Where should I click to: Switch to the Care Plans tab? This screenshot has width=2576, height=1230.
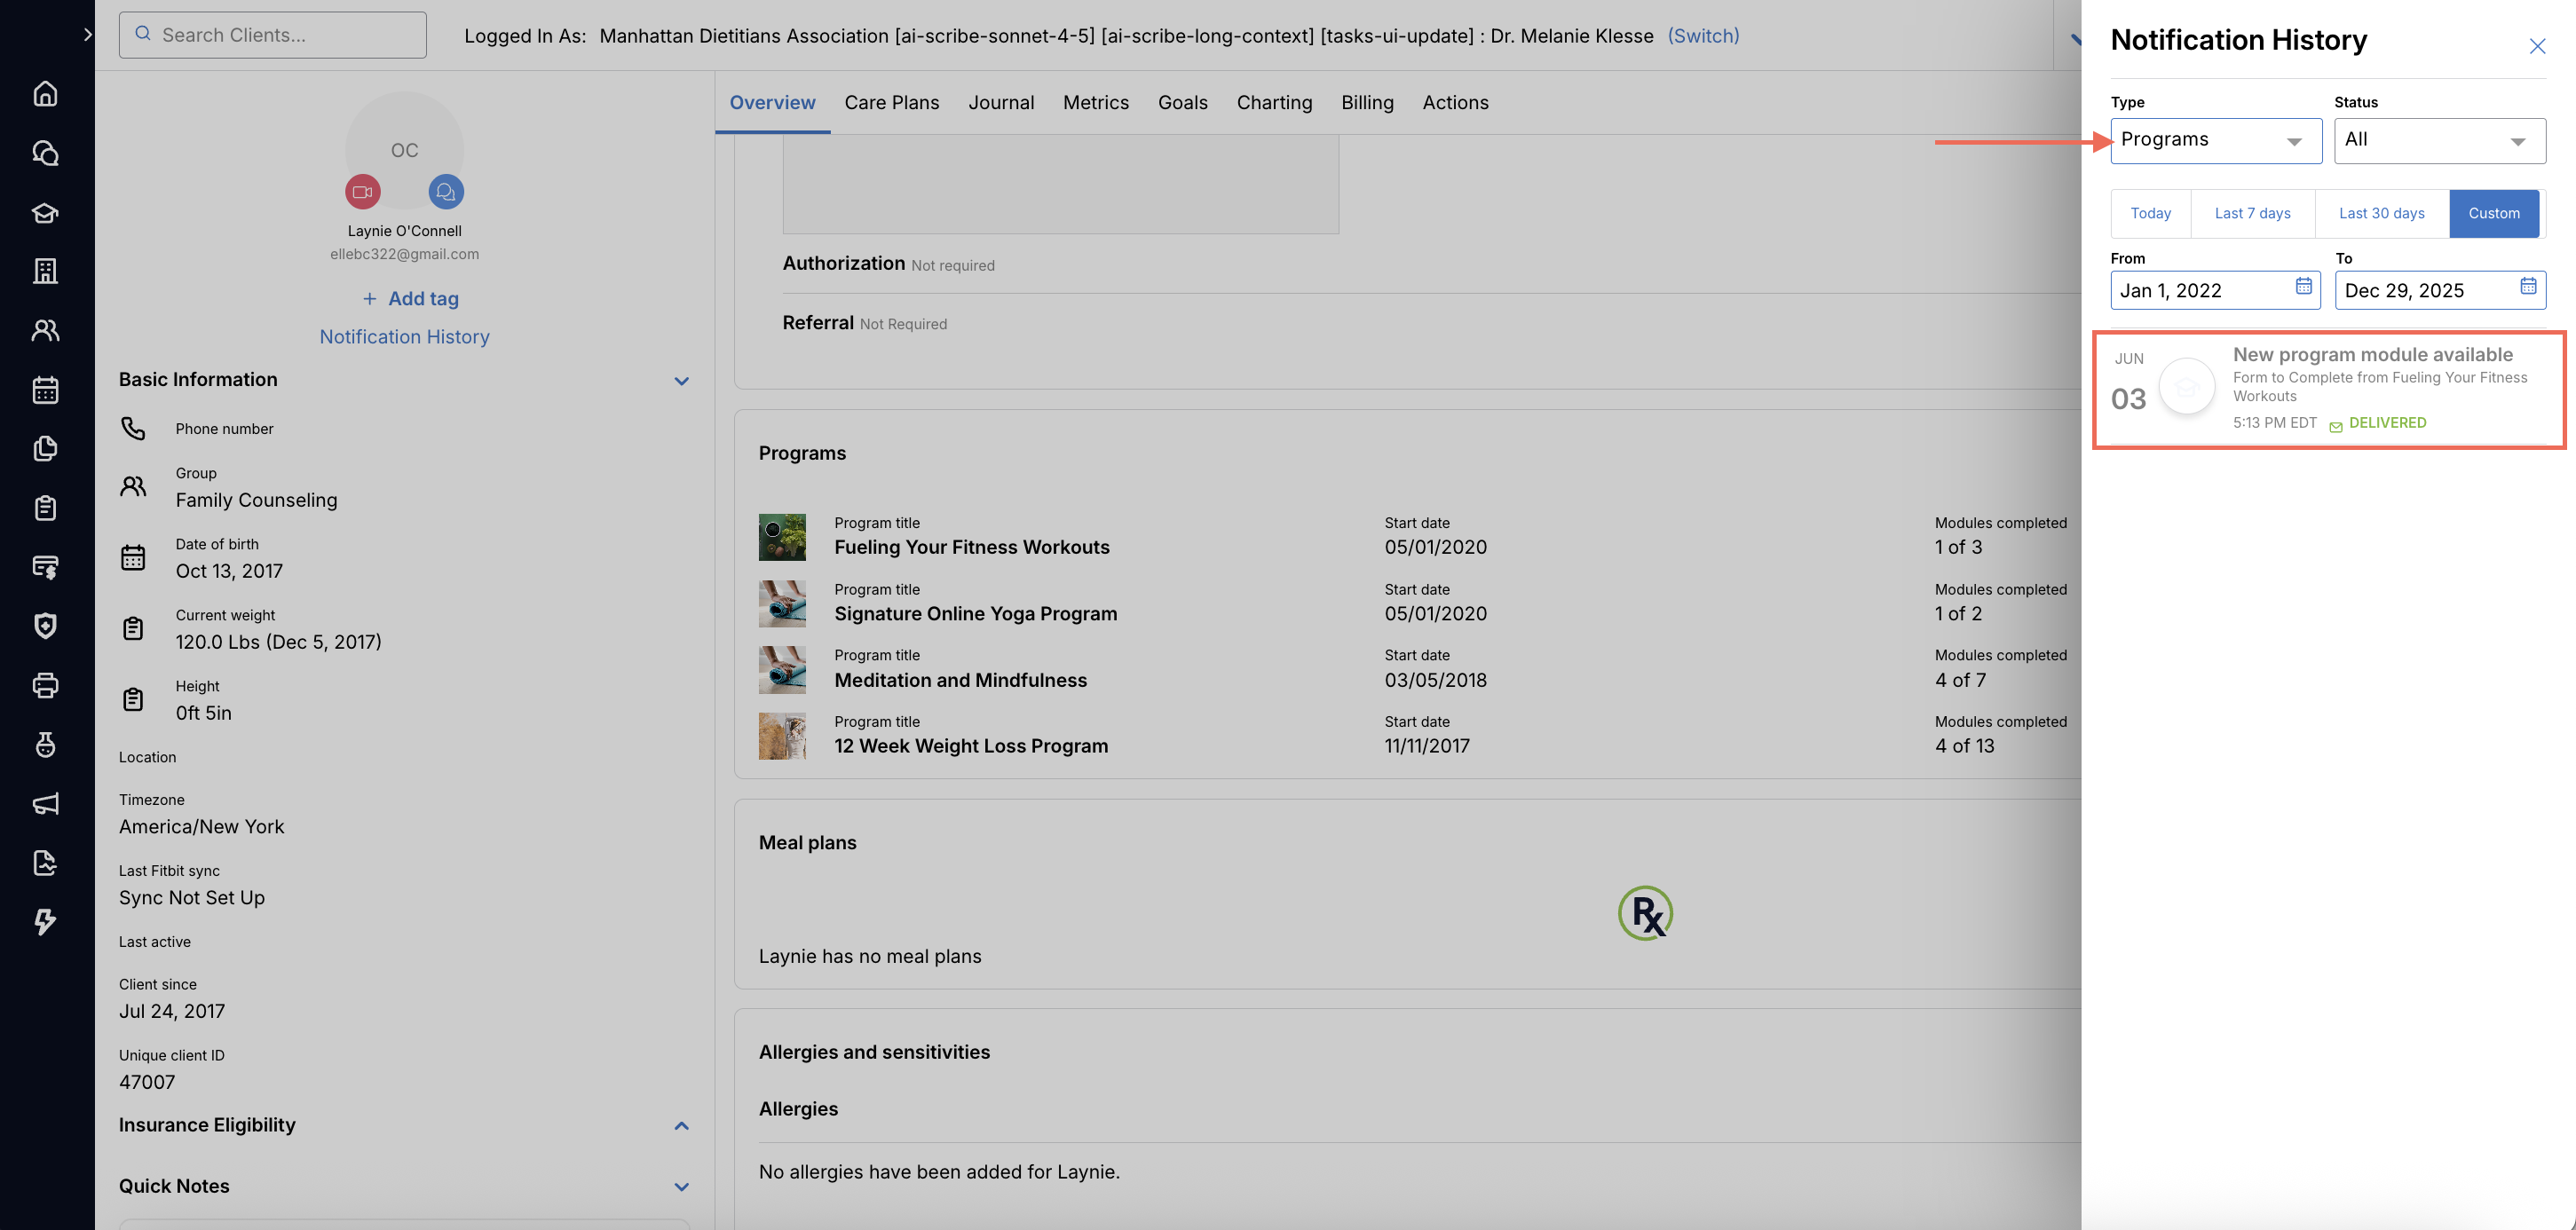(x=891, y=103)
